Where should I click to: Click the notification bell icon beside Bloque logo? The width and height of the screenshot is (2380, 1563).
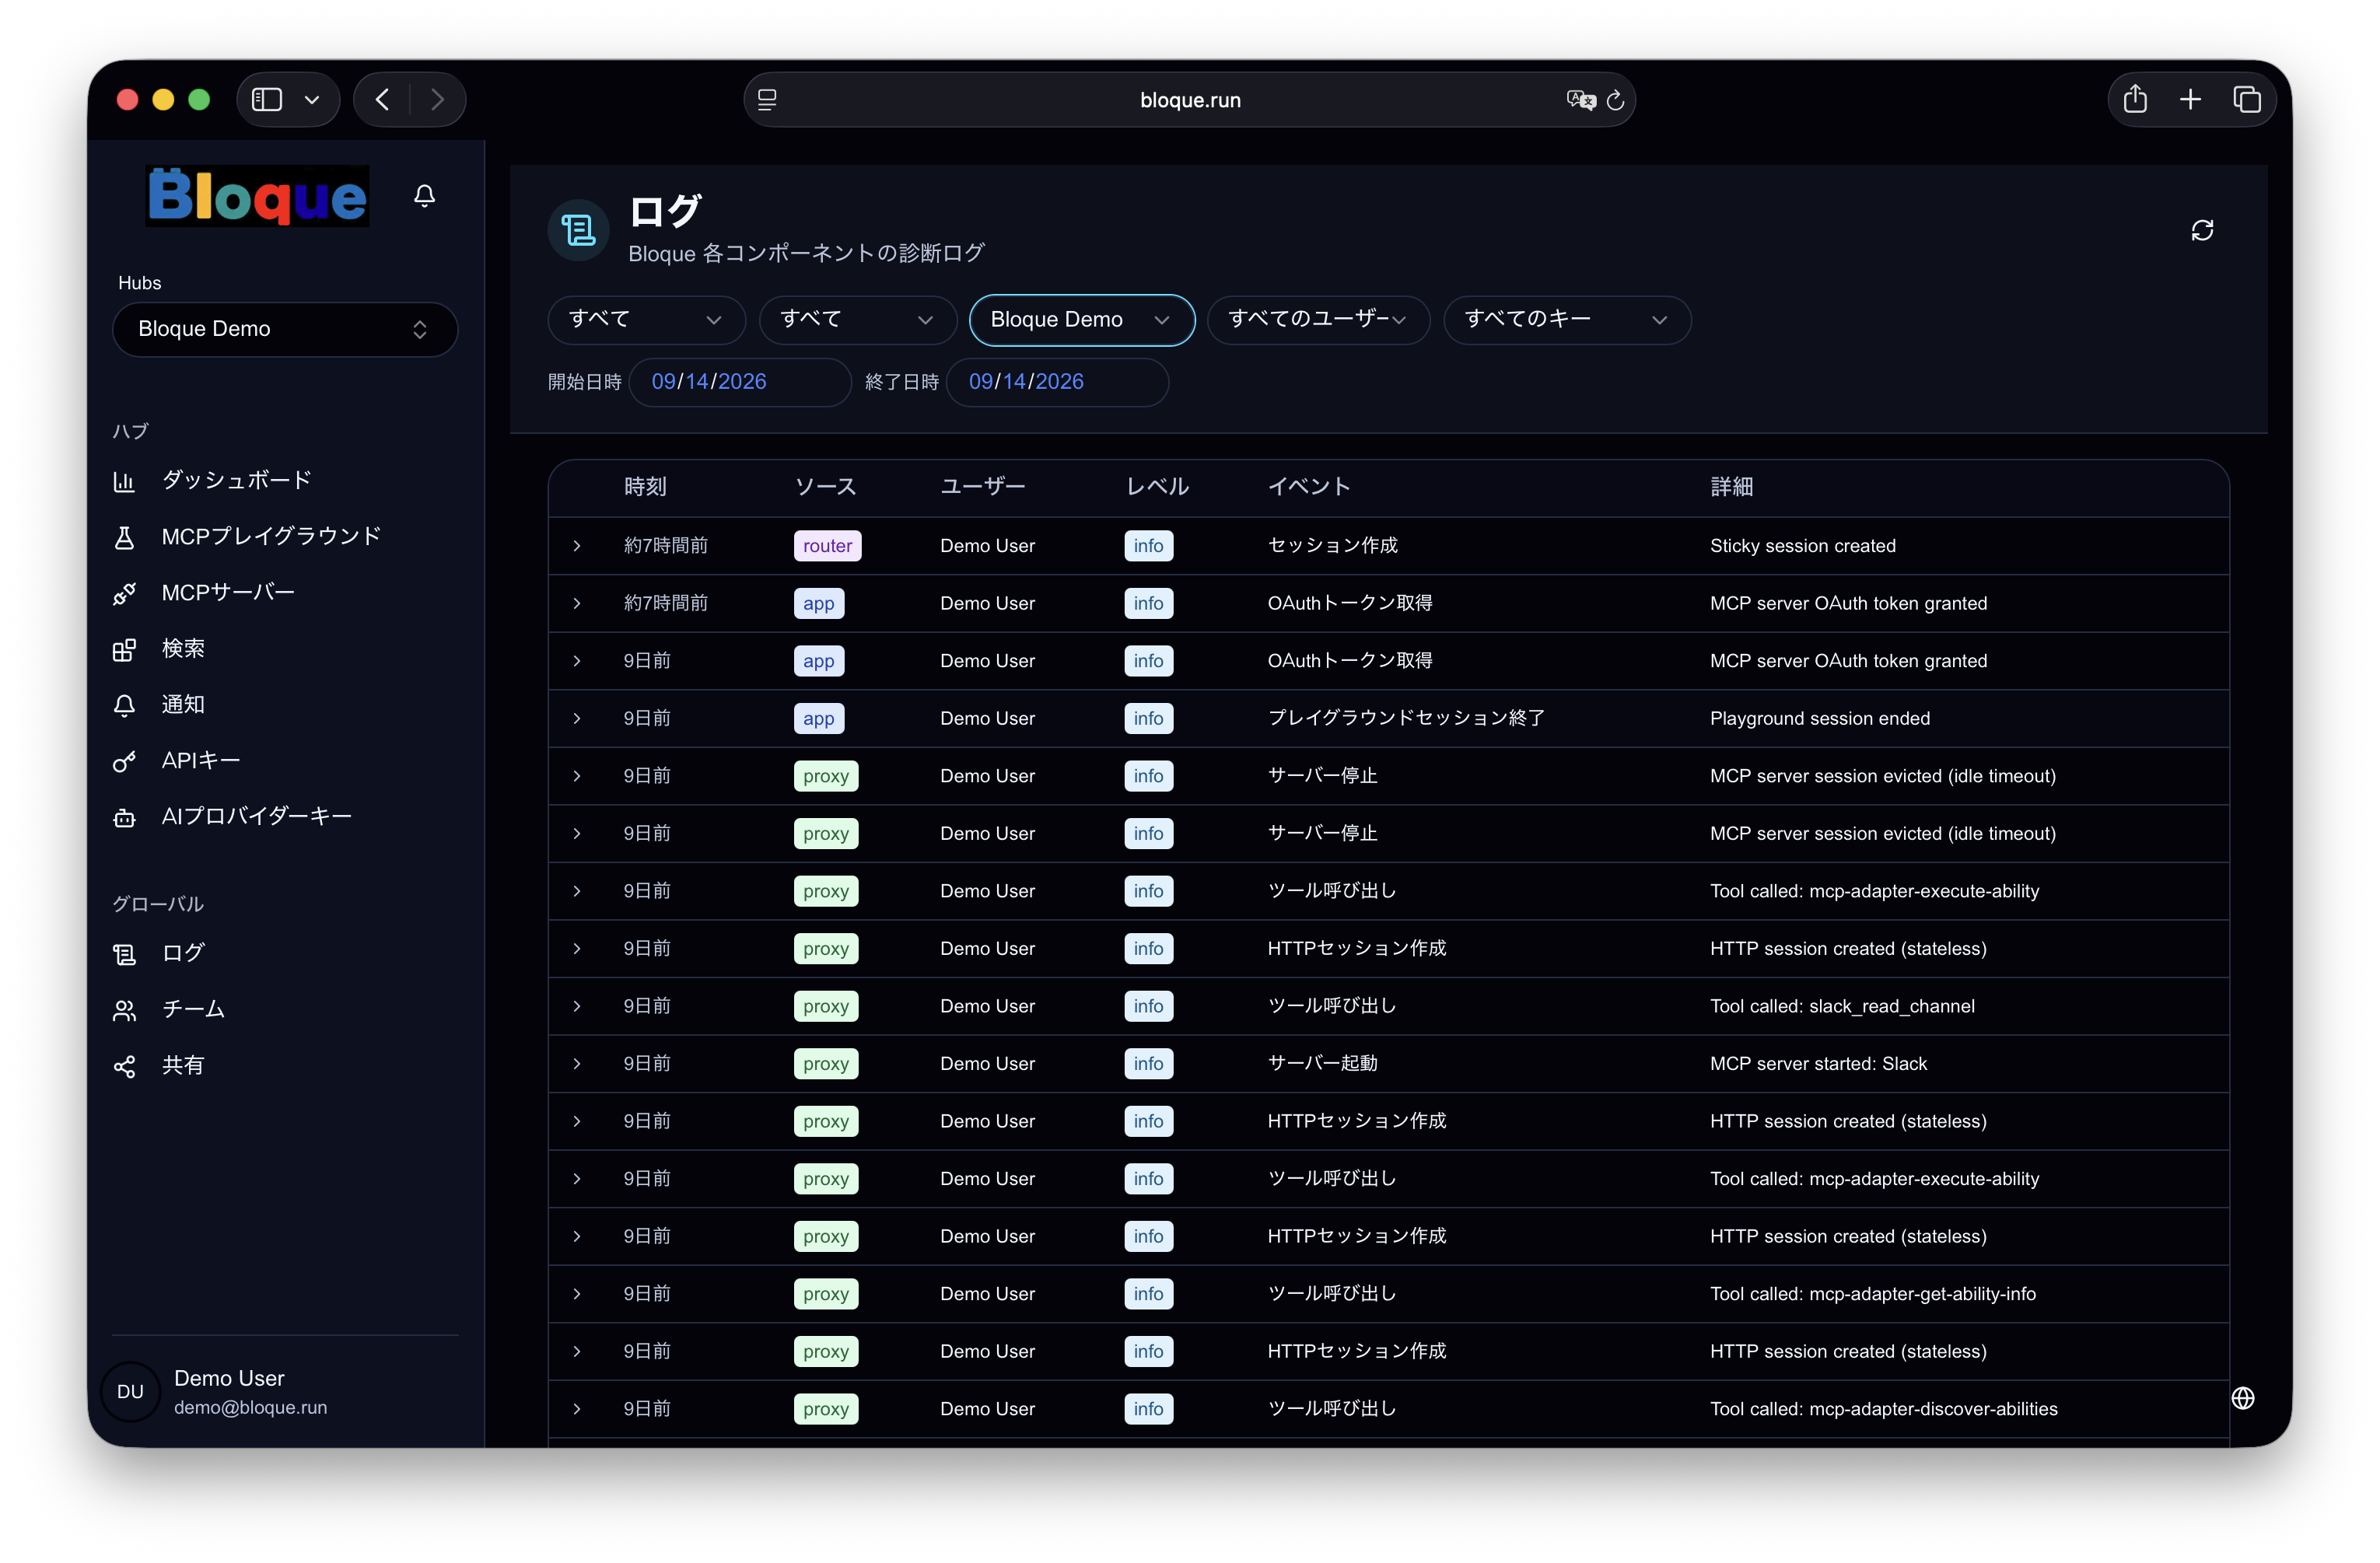pos(424,196)
